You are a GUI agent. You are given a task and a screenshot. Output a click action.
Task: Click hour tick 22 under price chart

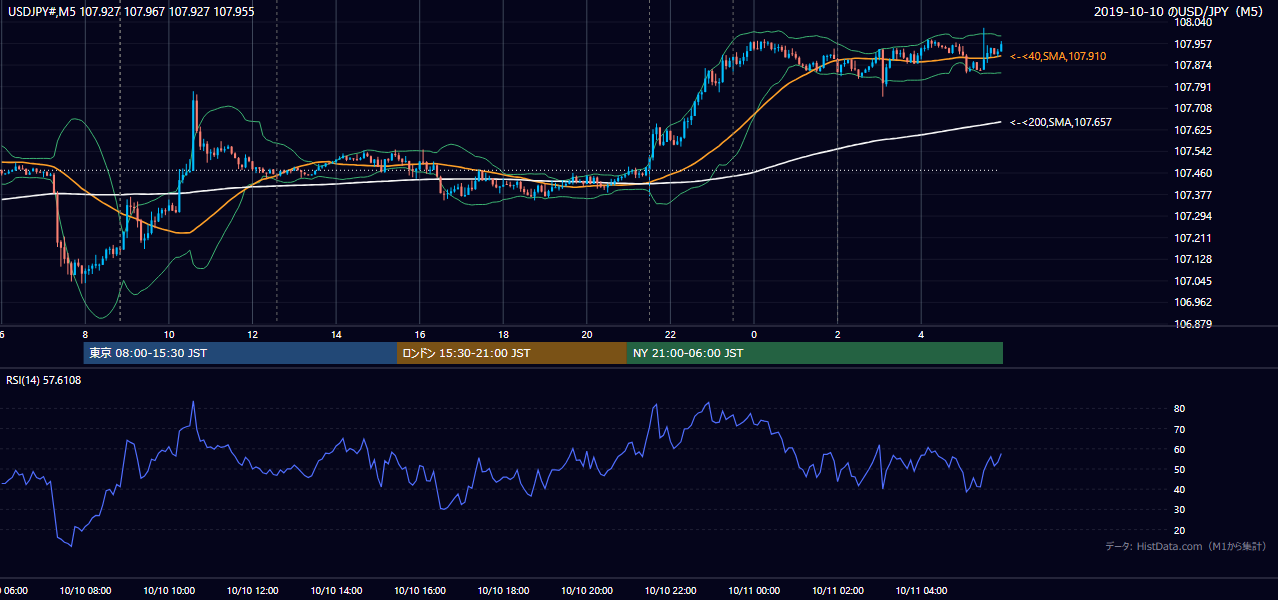coord(671,334)
